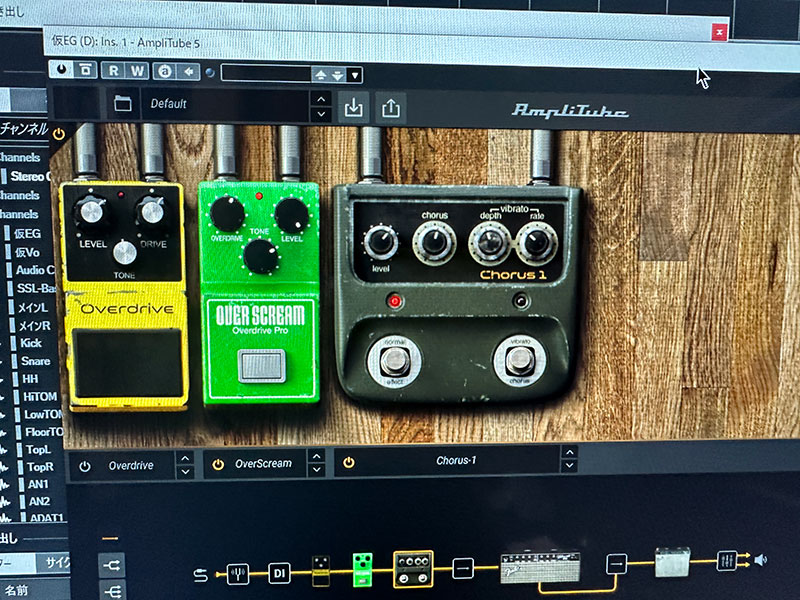Select previous AmpliTube preset with up chevron

(321, 99)
